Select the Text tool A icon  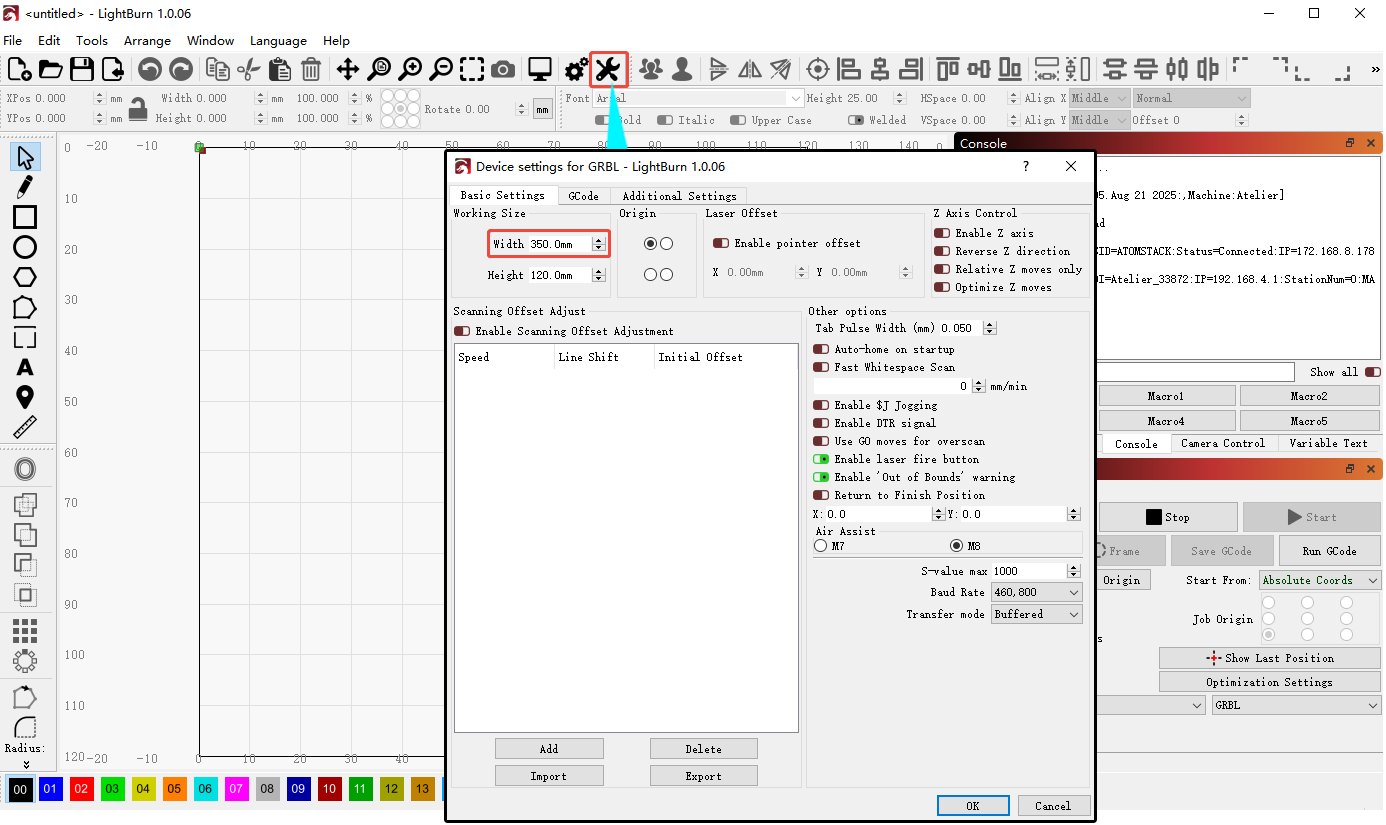[x=25, y=367]
